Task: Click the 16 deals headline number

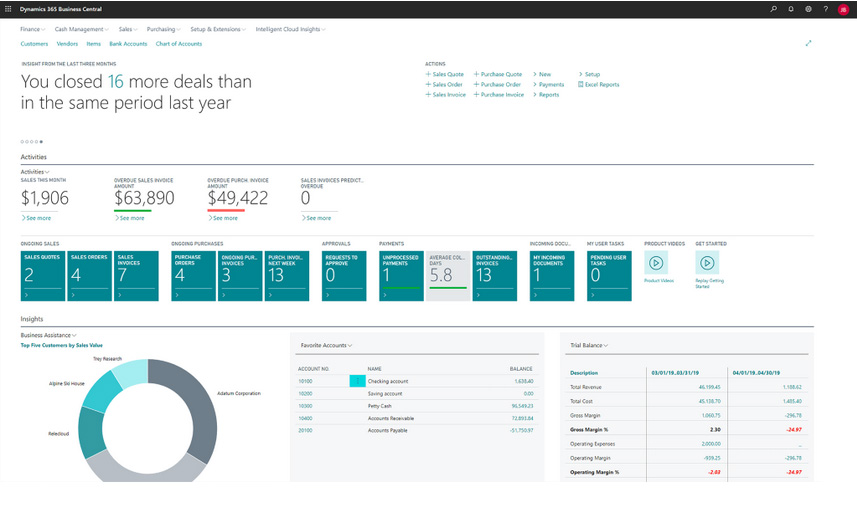Action: (x=115, y=81)
